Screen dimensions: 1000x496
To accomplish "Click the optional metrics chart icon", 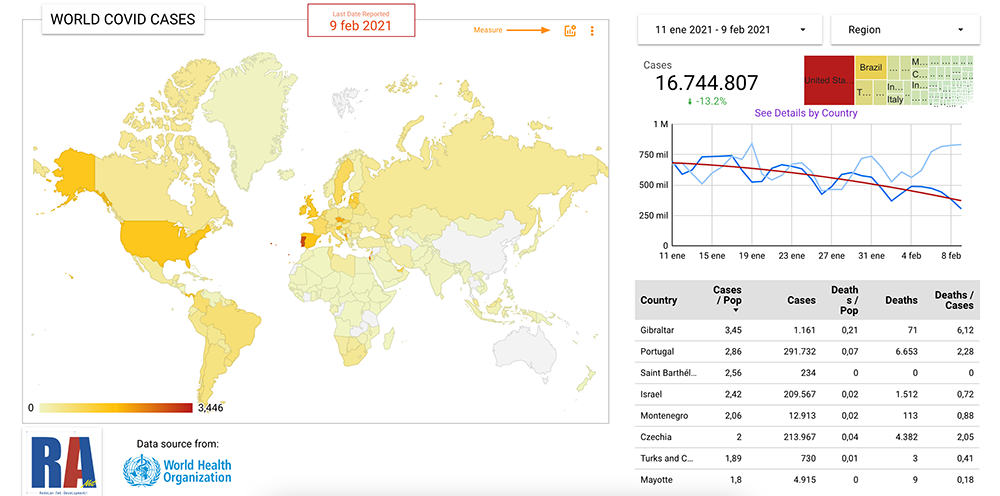I will (570, 31).
